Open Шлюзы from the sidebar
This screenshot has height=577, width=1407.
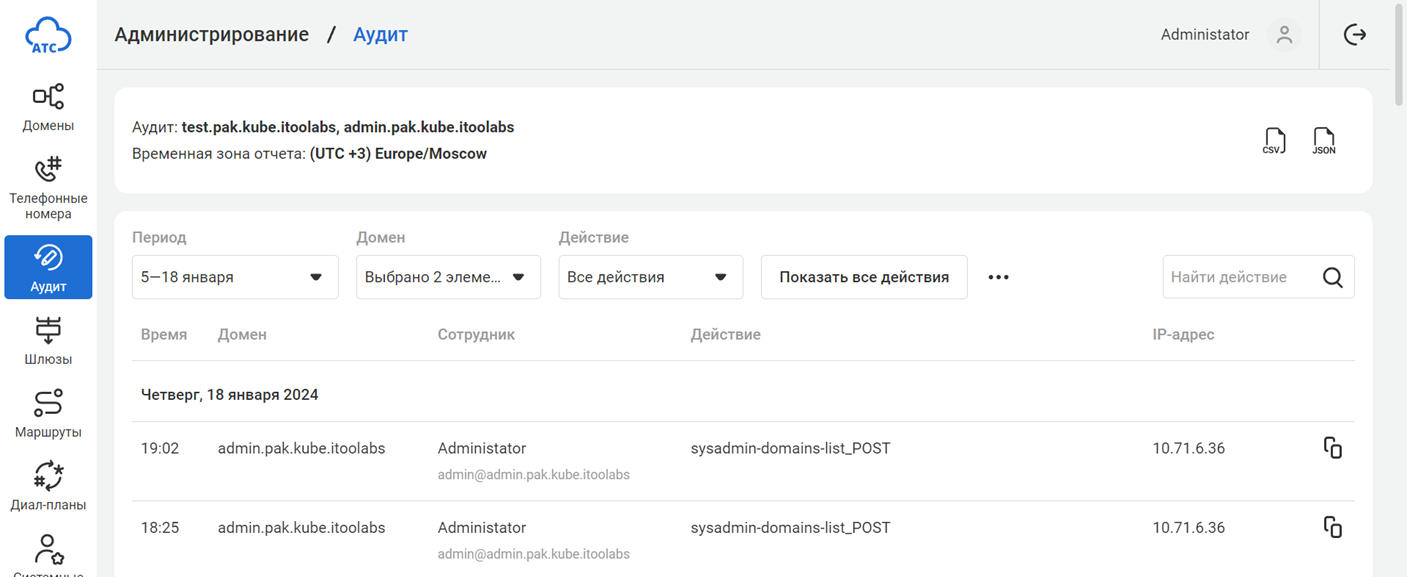(x=48, y=341)
